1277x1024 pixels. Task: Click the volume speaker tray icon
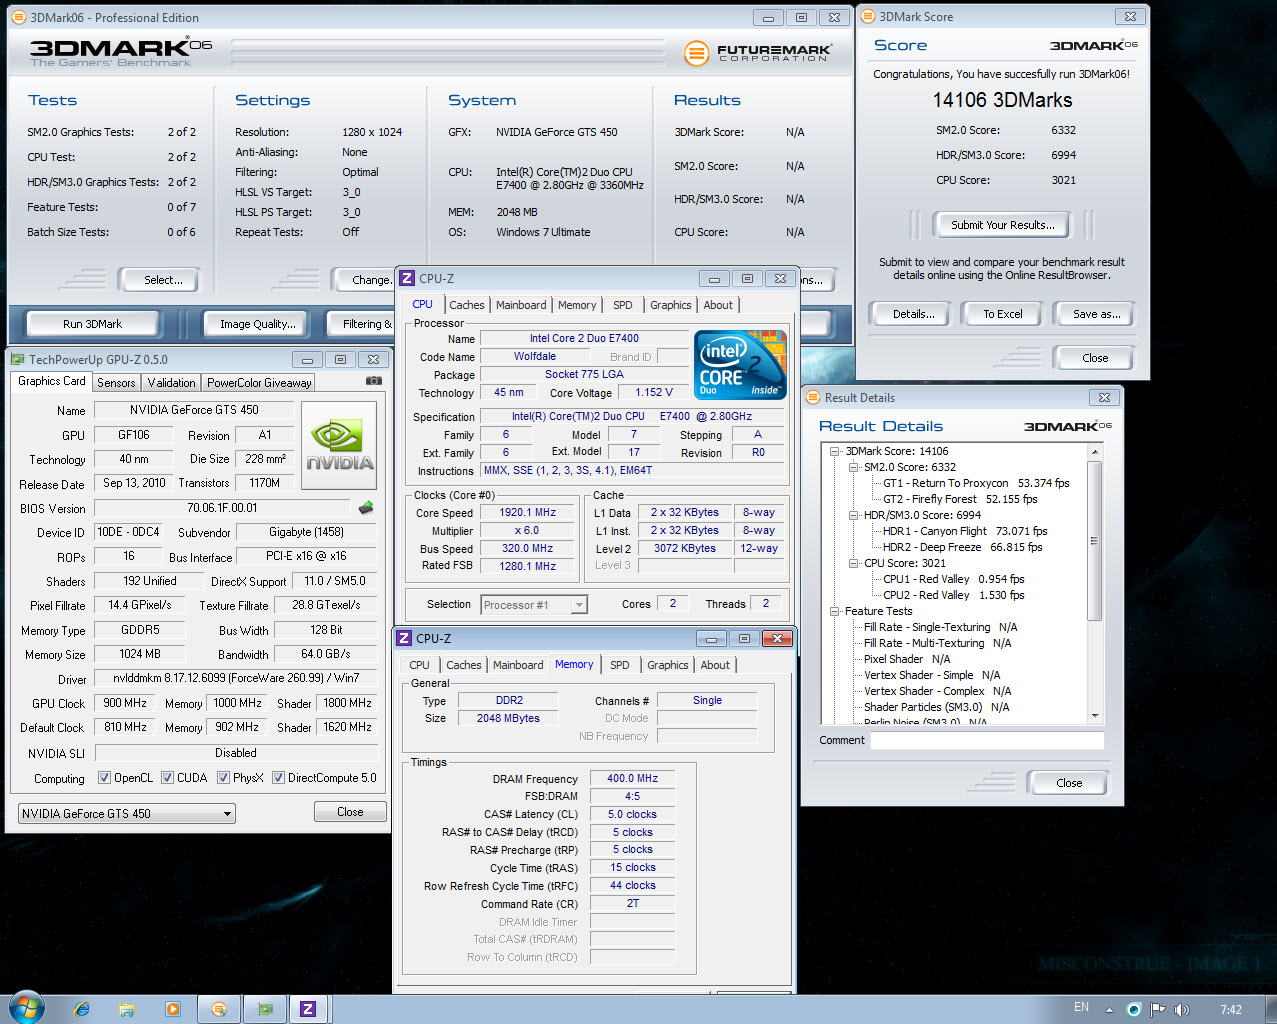coord(1181,1009)
